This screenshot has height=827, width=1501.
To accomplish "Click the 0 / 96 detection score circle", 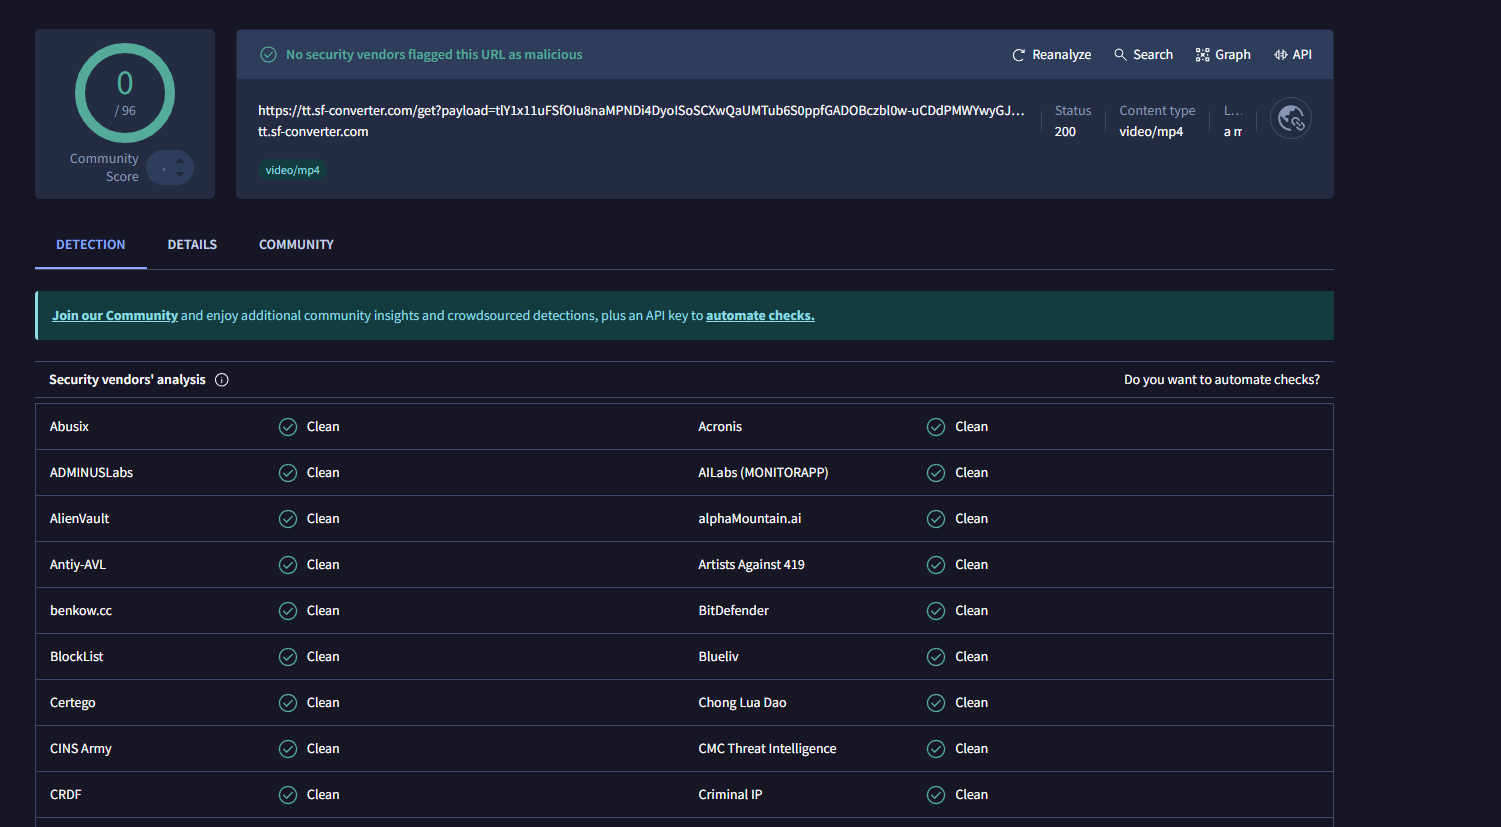I will (125, 93).
